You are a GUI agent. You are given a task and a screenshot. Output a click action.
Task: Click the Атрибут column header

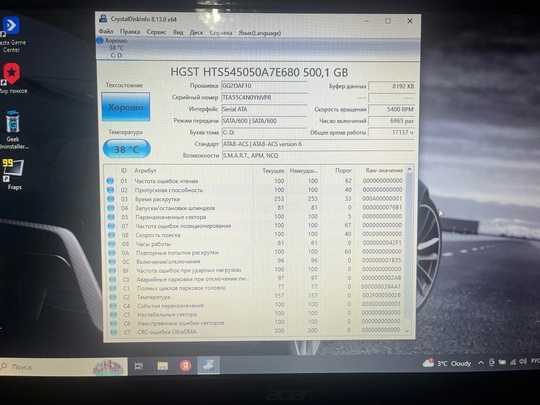(x=145, y=170)
